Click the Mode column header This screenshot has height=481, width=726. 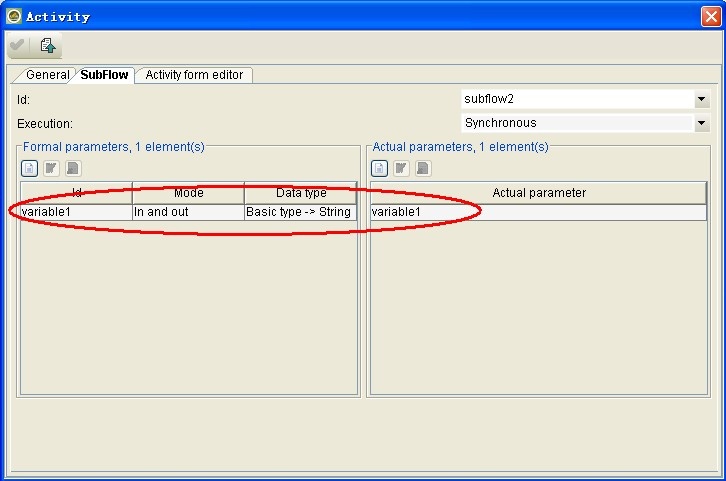tap(188, 193)
